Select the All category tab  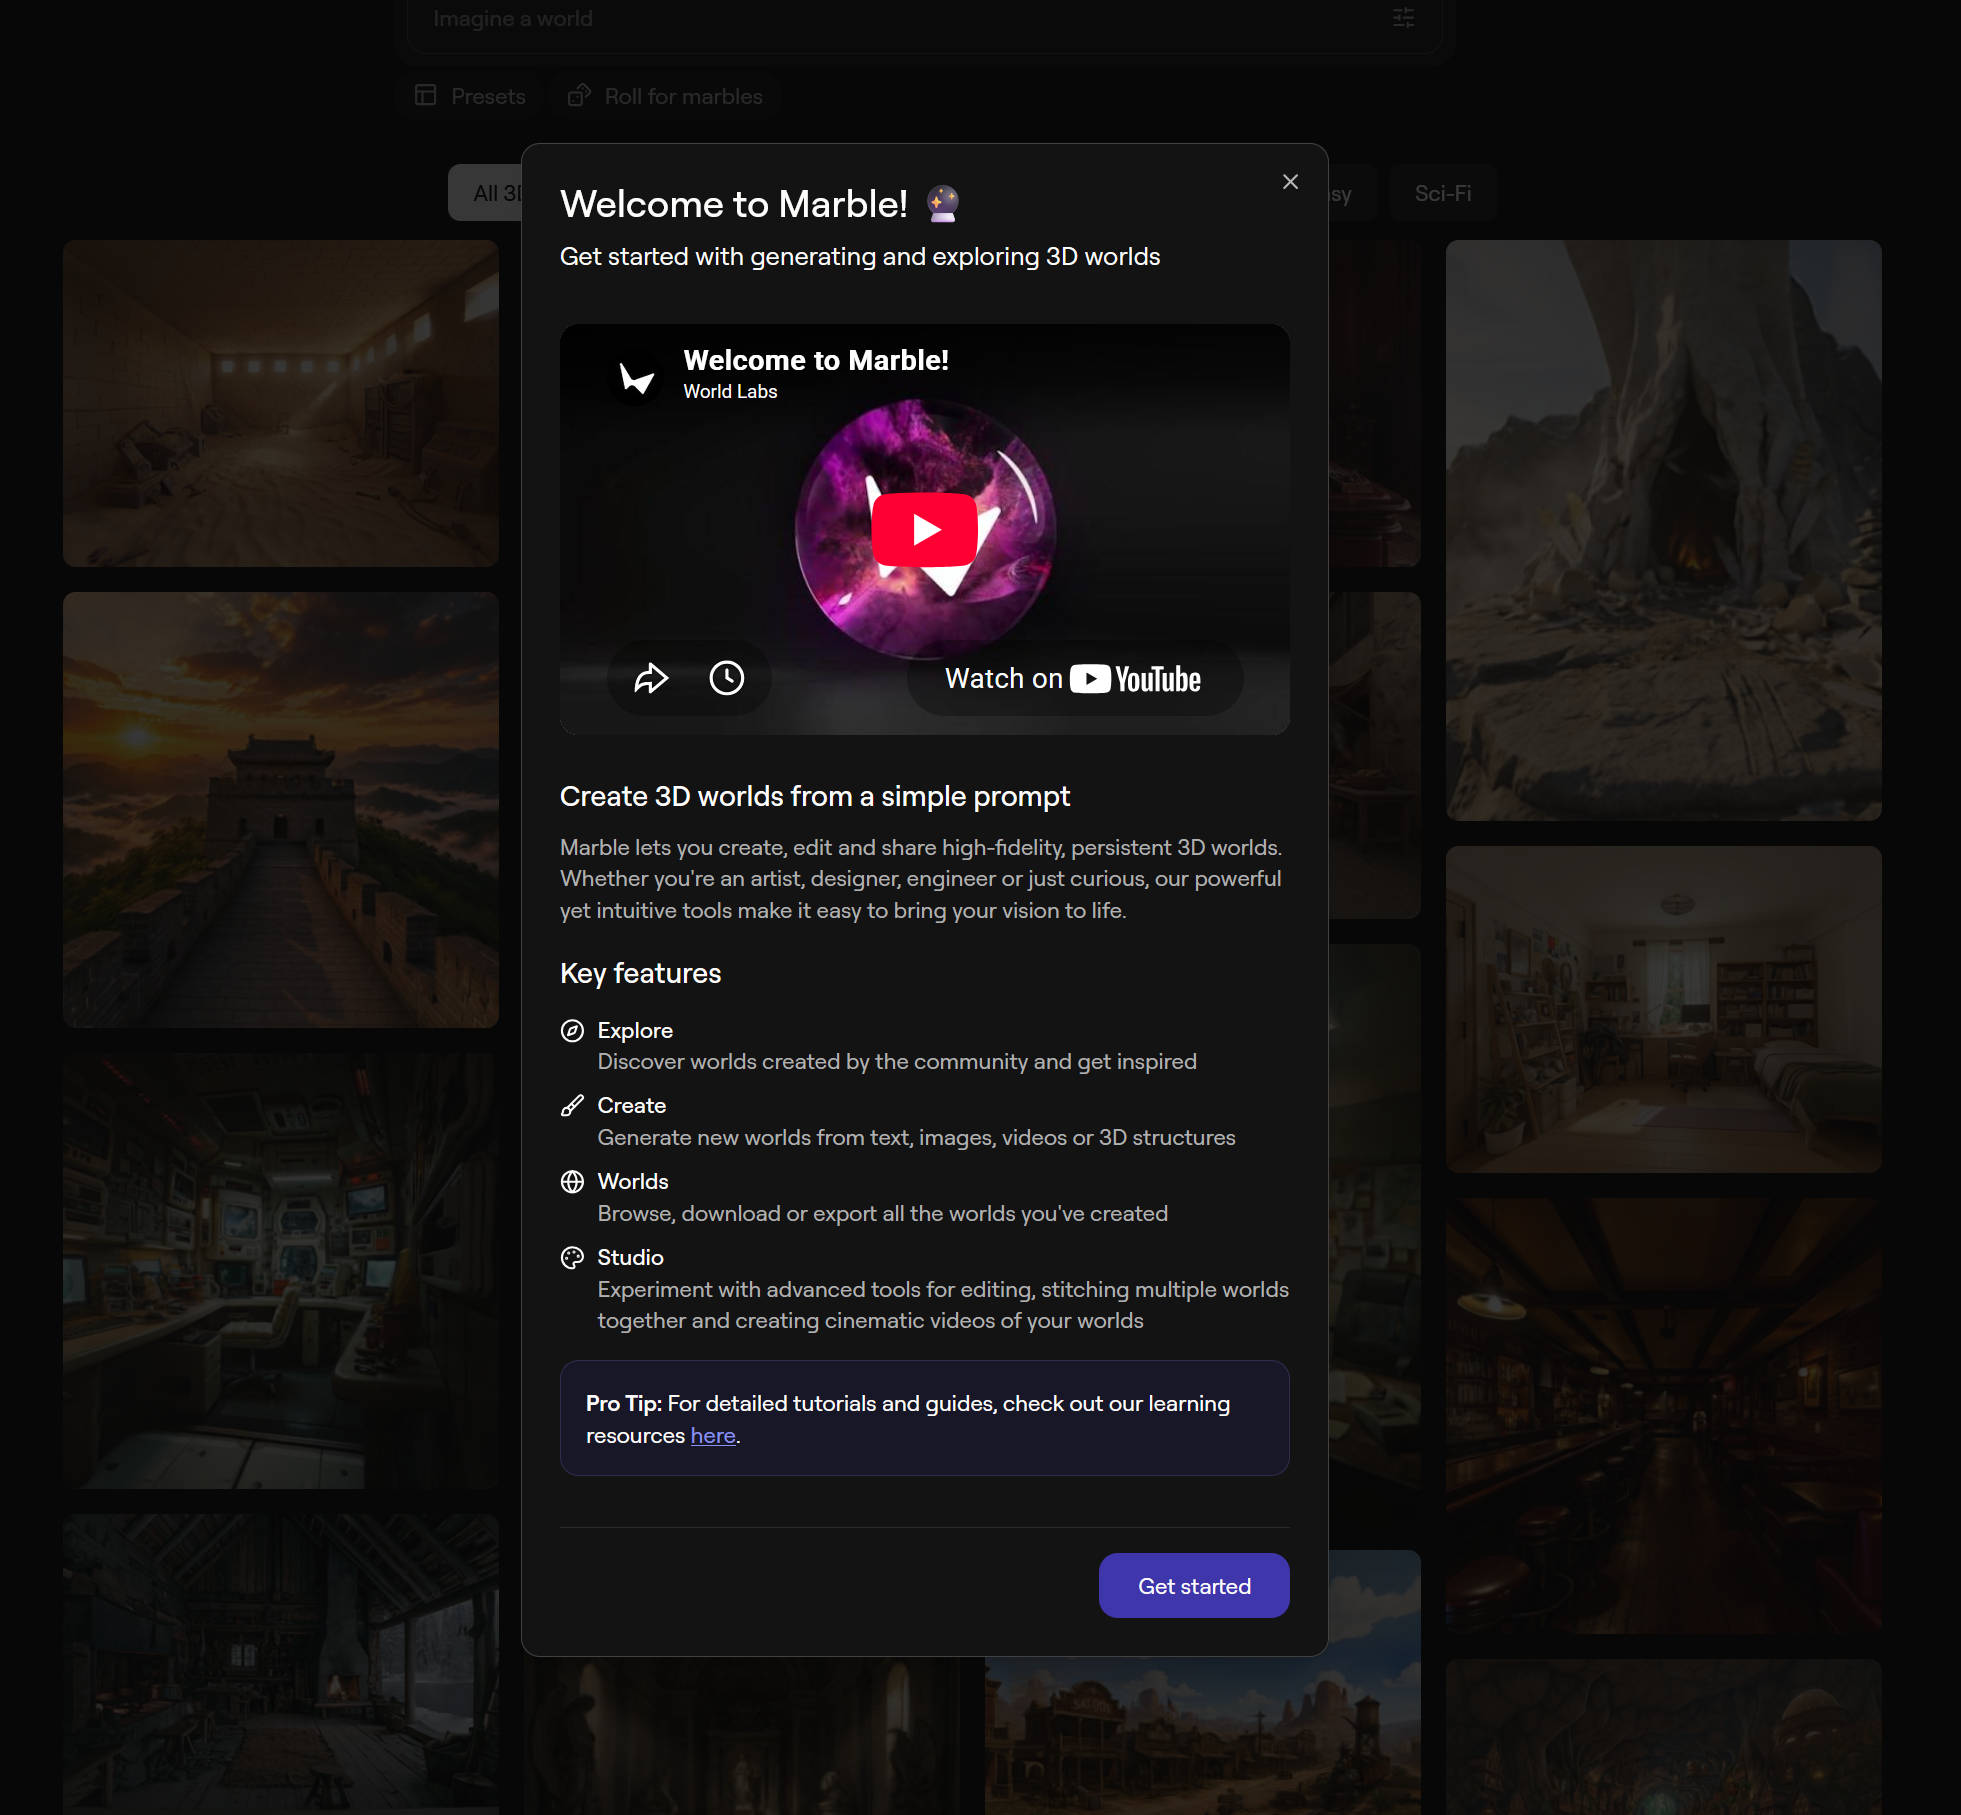pyautogui.click(x=485, y=193)
